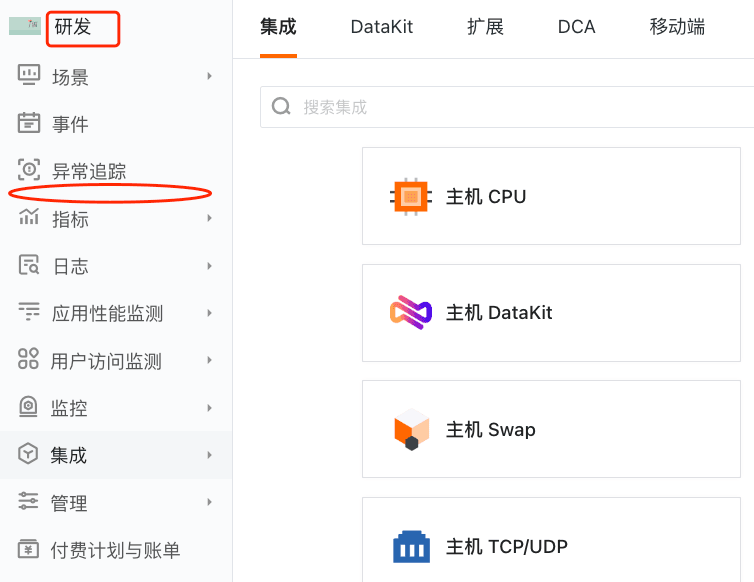The width and height of the screenshot is (754, 582).
Task: Click the 场景 monitor icon in sidebar
Action: coord(29,75)
